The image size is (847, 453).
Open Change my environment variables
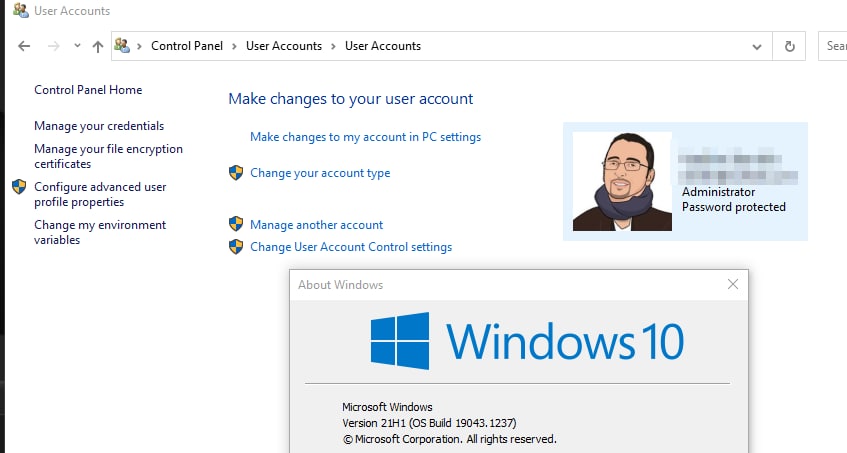100,232
